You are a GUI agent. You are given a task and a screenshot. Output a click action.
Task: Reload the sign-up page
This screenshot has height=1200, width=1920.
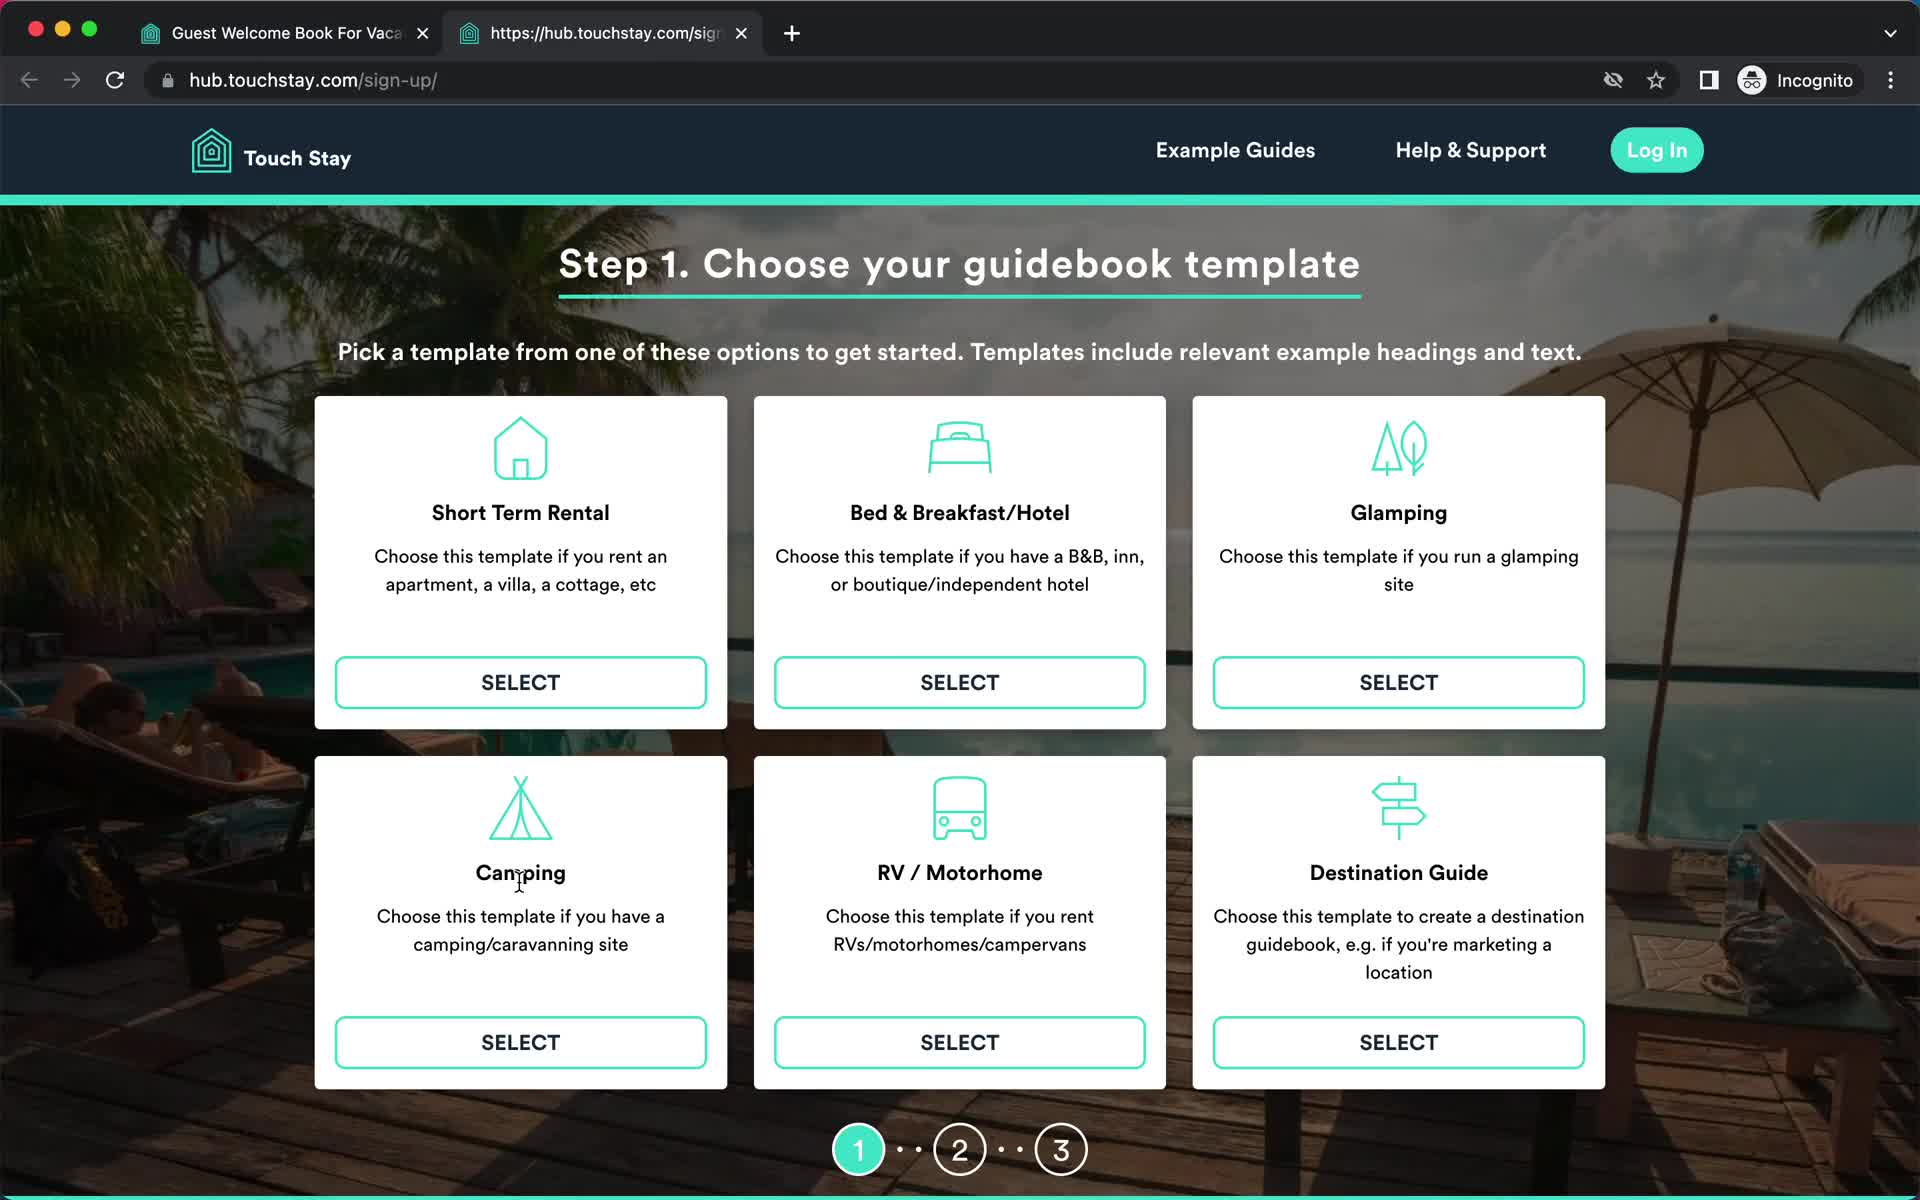115,80
